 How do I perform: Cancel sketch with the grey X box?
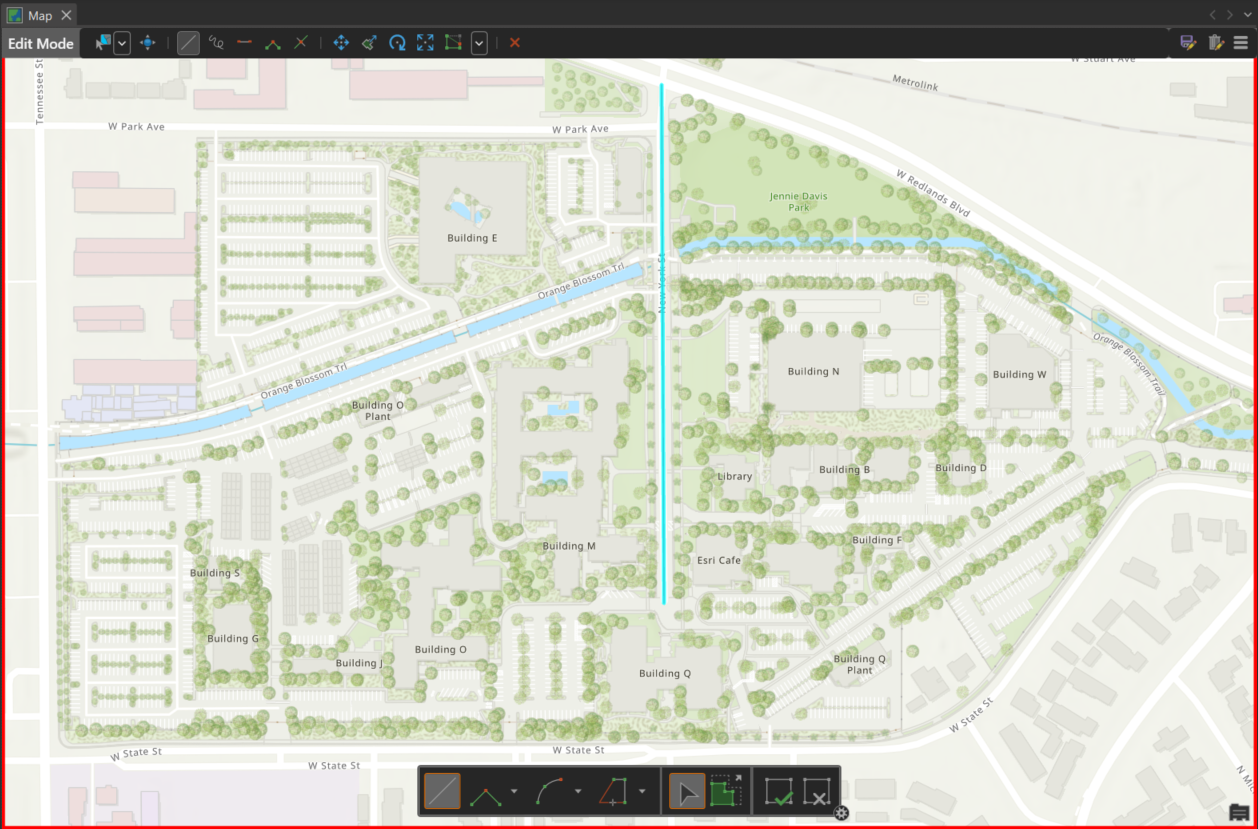point(817,792)
